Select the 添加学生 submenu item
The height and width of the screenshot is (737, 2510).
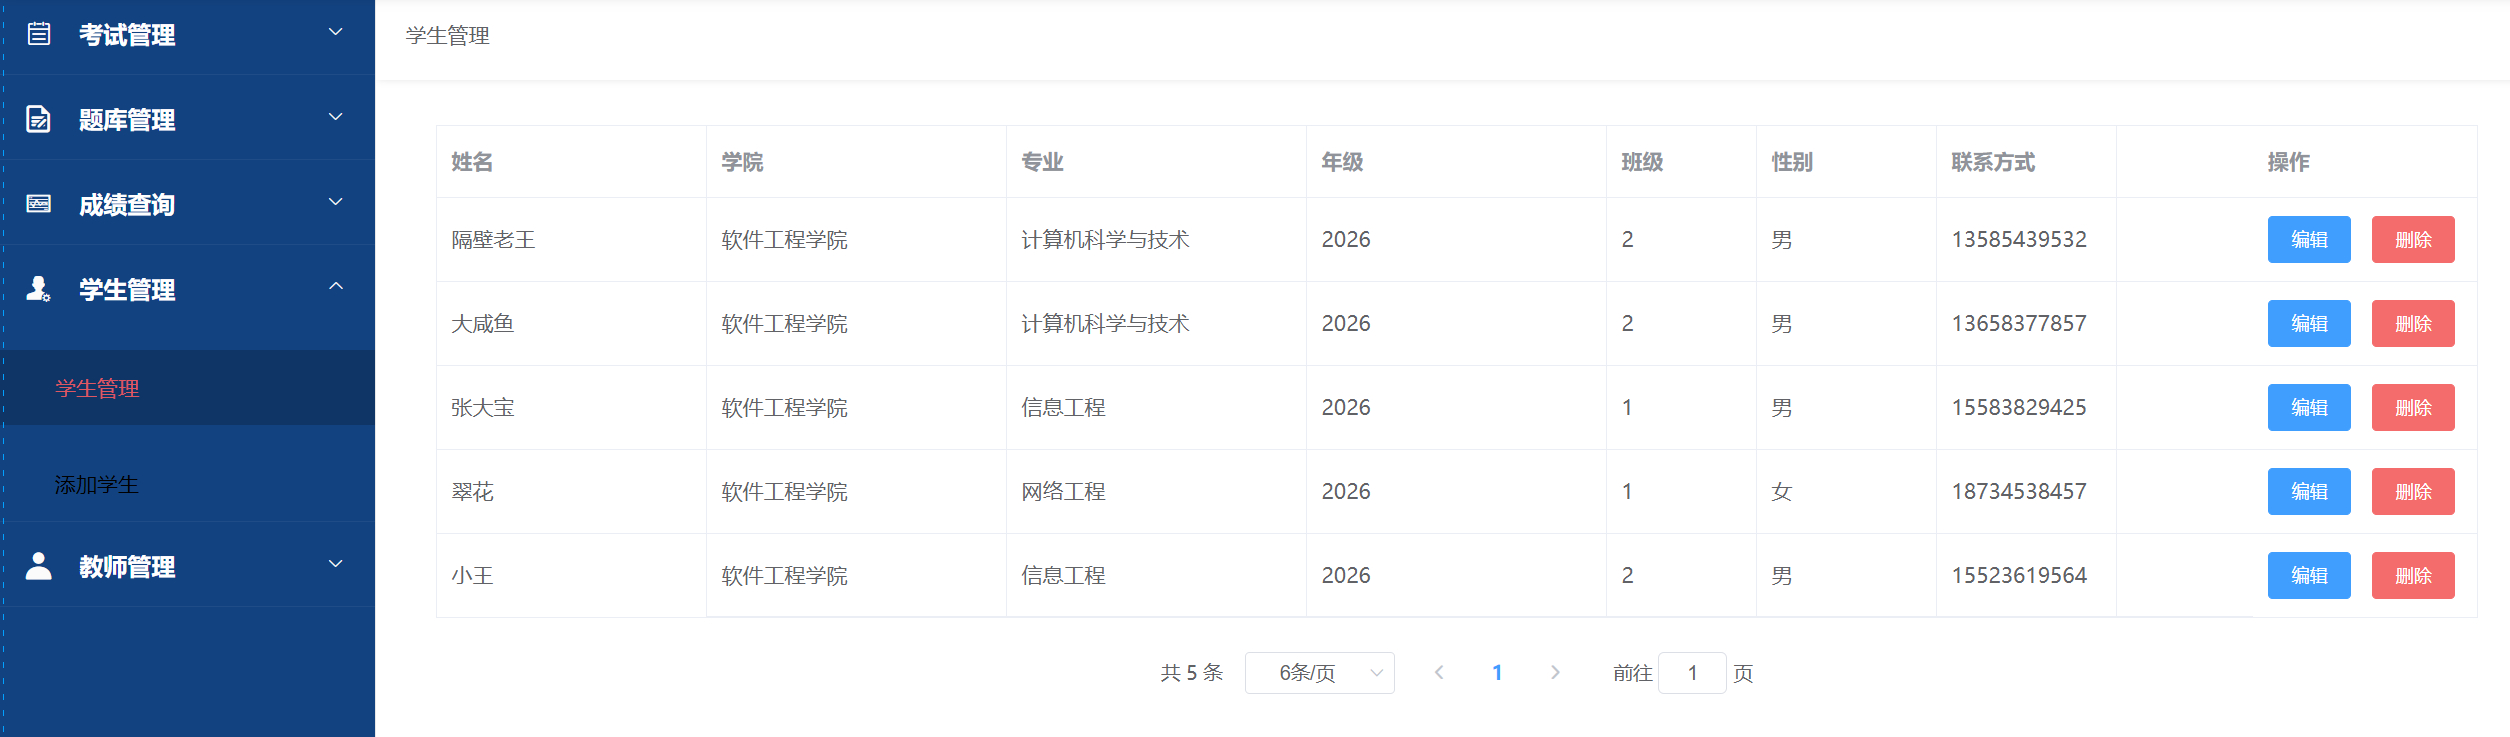(97, 485)
